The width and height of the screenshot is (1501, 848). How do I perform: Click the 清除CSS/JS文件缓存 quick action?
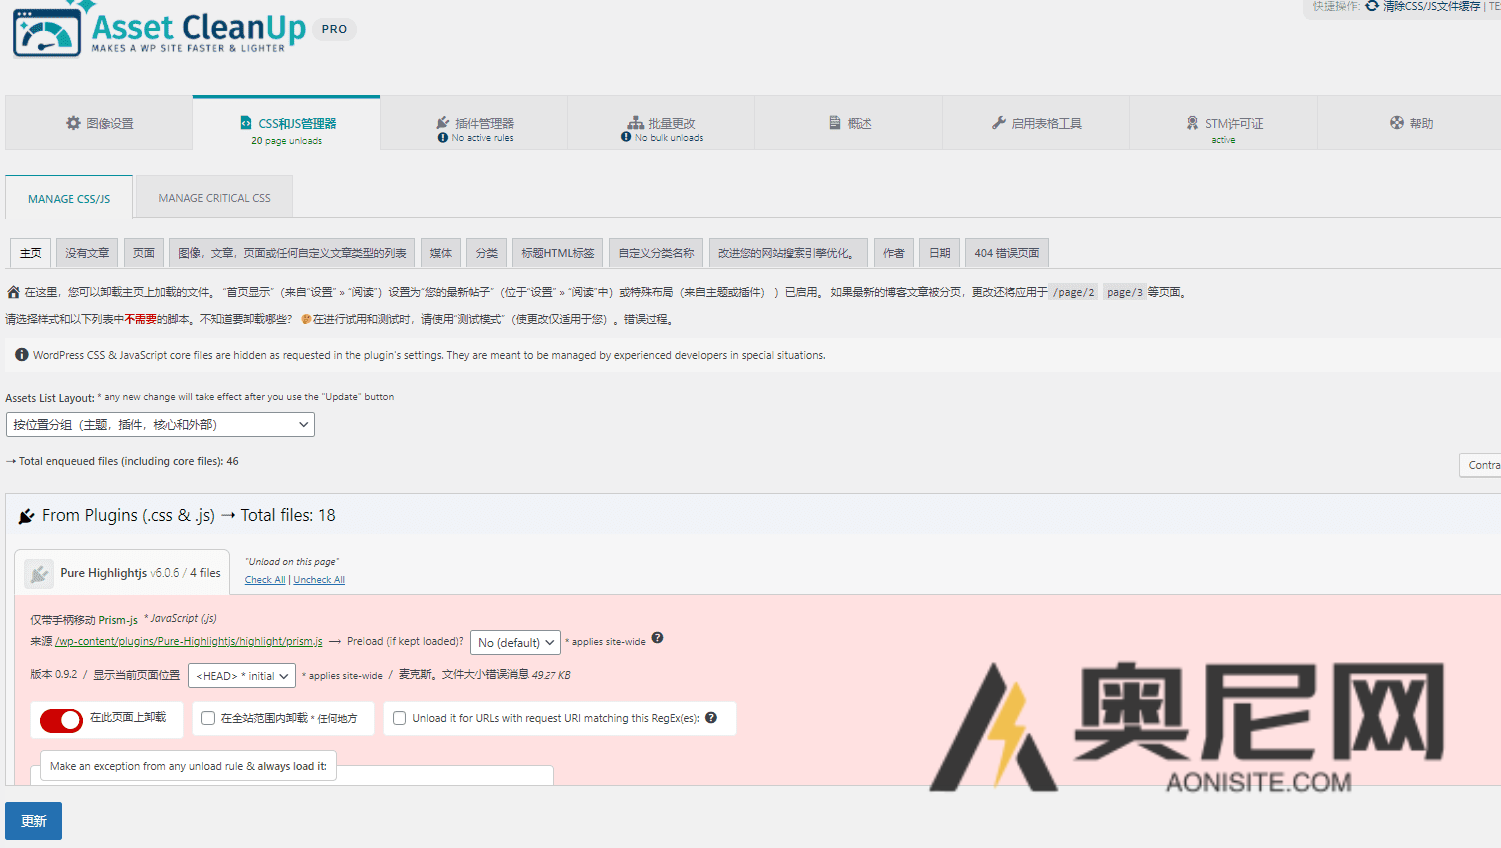pyautogui.click(x=1431, y=6)
